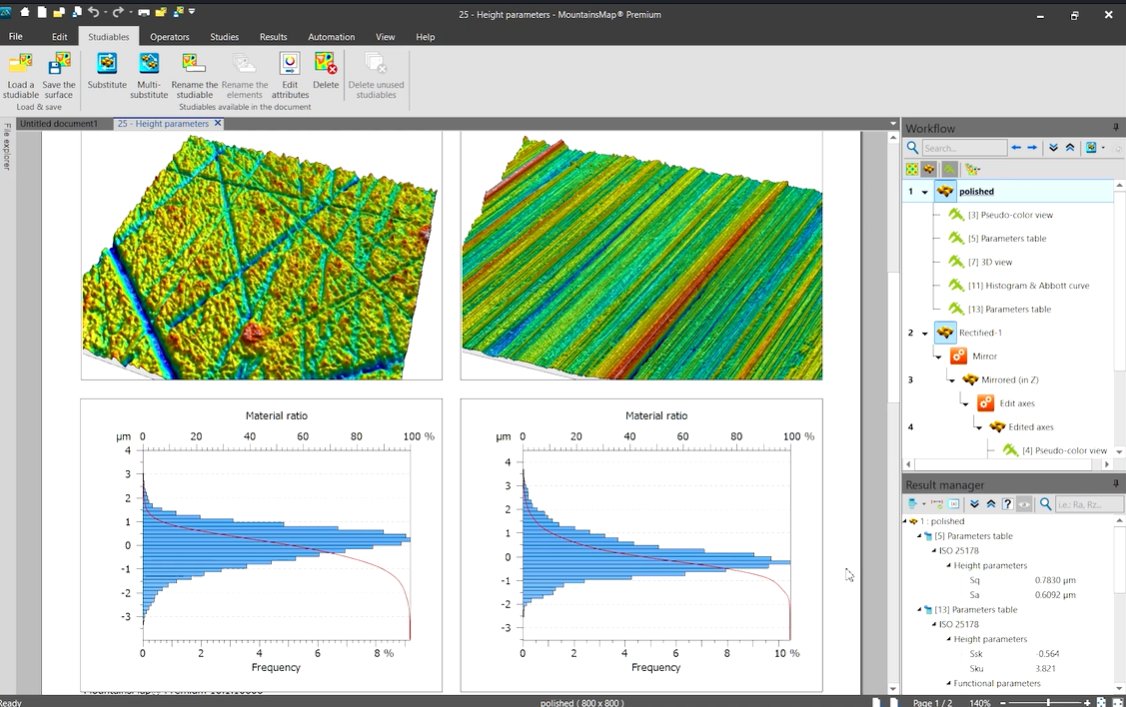1126x707 pixels.
Task: Click Collapse all in the Workflow toolbar
Action: [x=1069, y=147]
